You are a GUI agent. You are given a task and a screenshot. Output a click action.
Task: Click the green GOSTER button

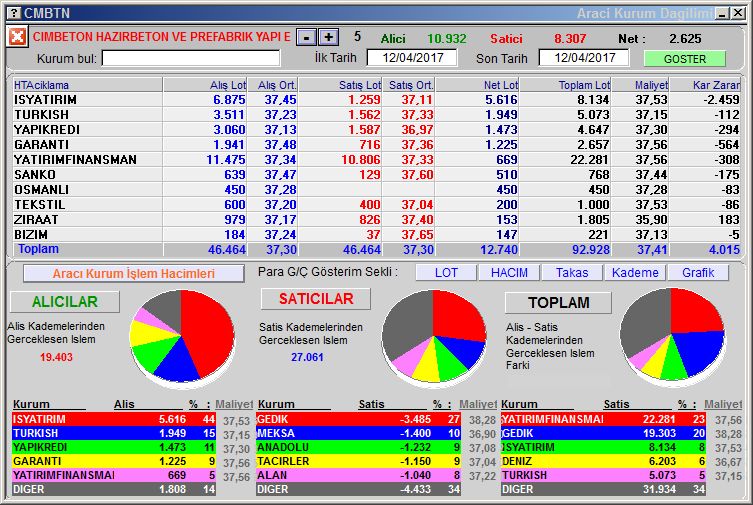tap(685, 59)
